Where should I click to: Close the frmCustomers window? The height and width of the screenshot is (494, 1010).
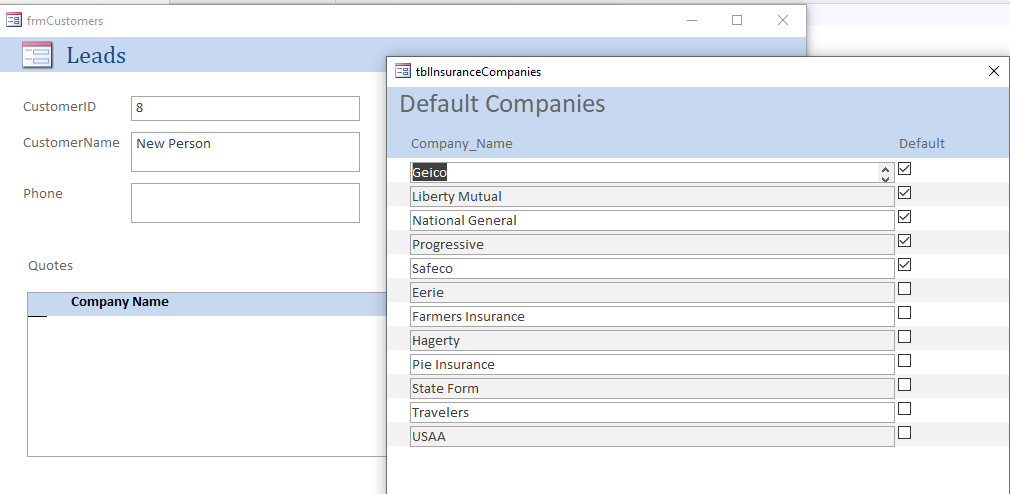[x=783, y=20]
